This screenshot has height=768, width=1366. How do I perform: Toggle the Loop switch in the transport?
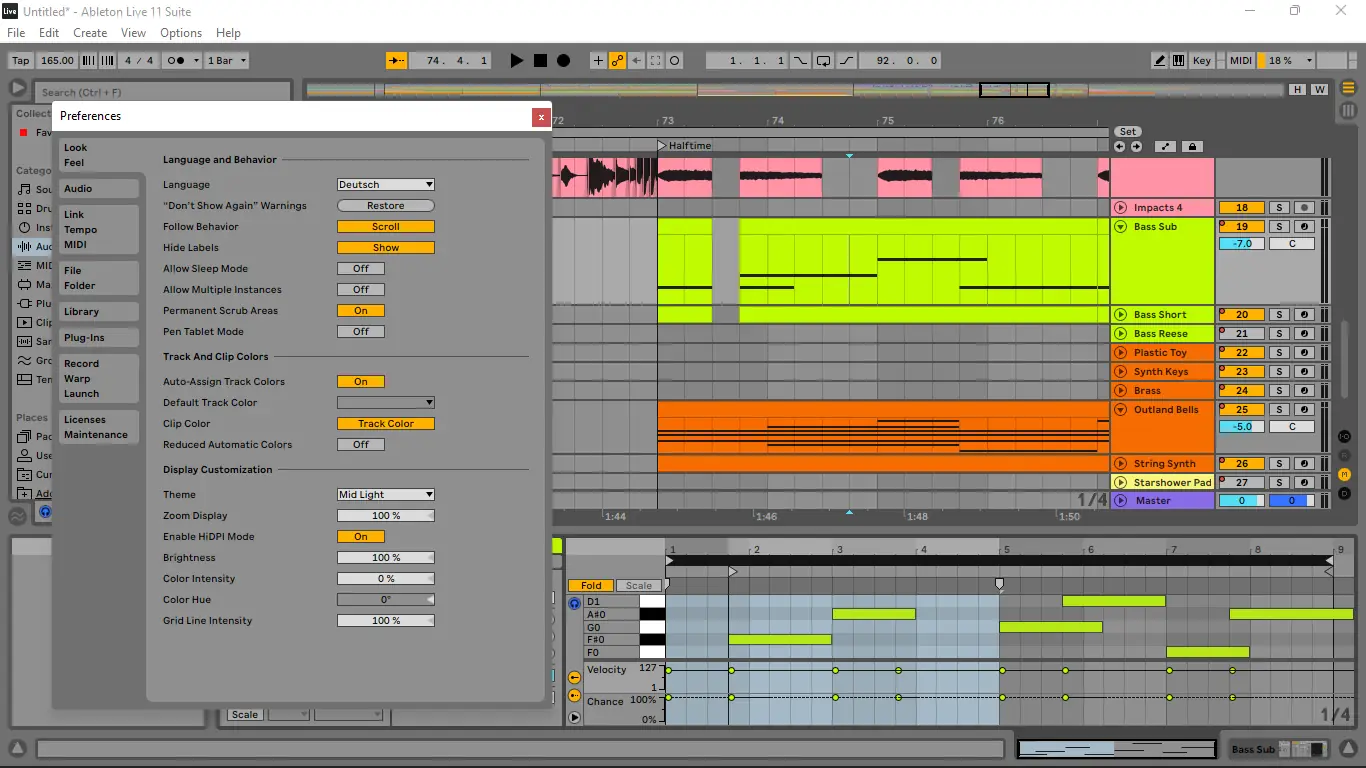click(x=823, y=61)
